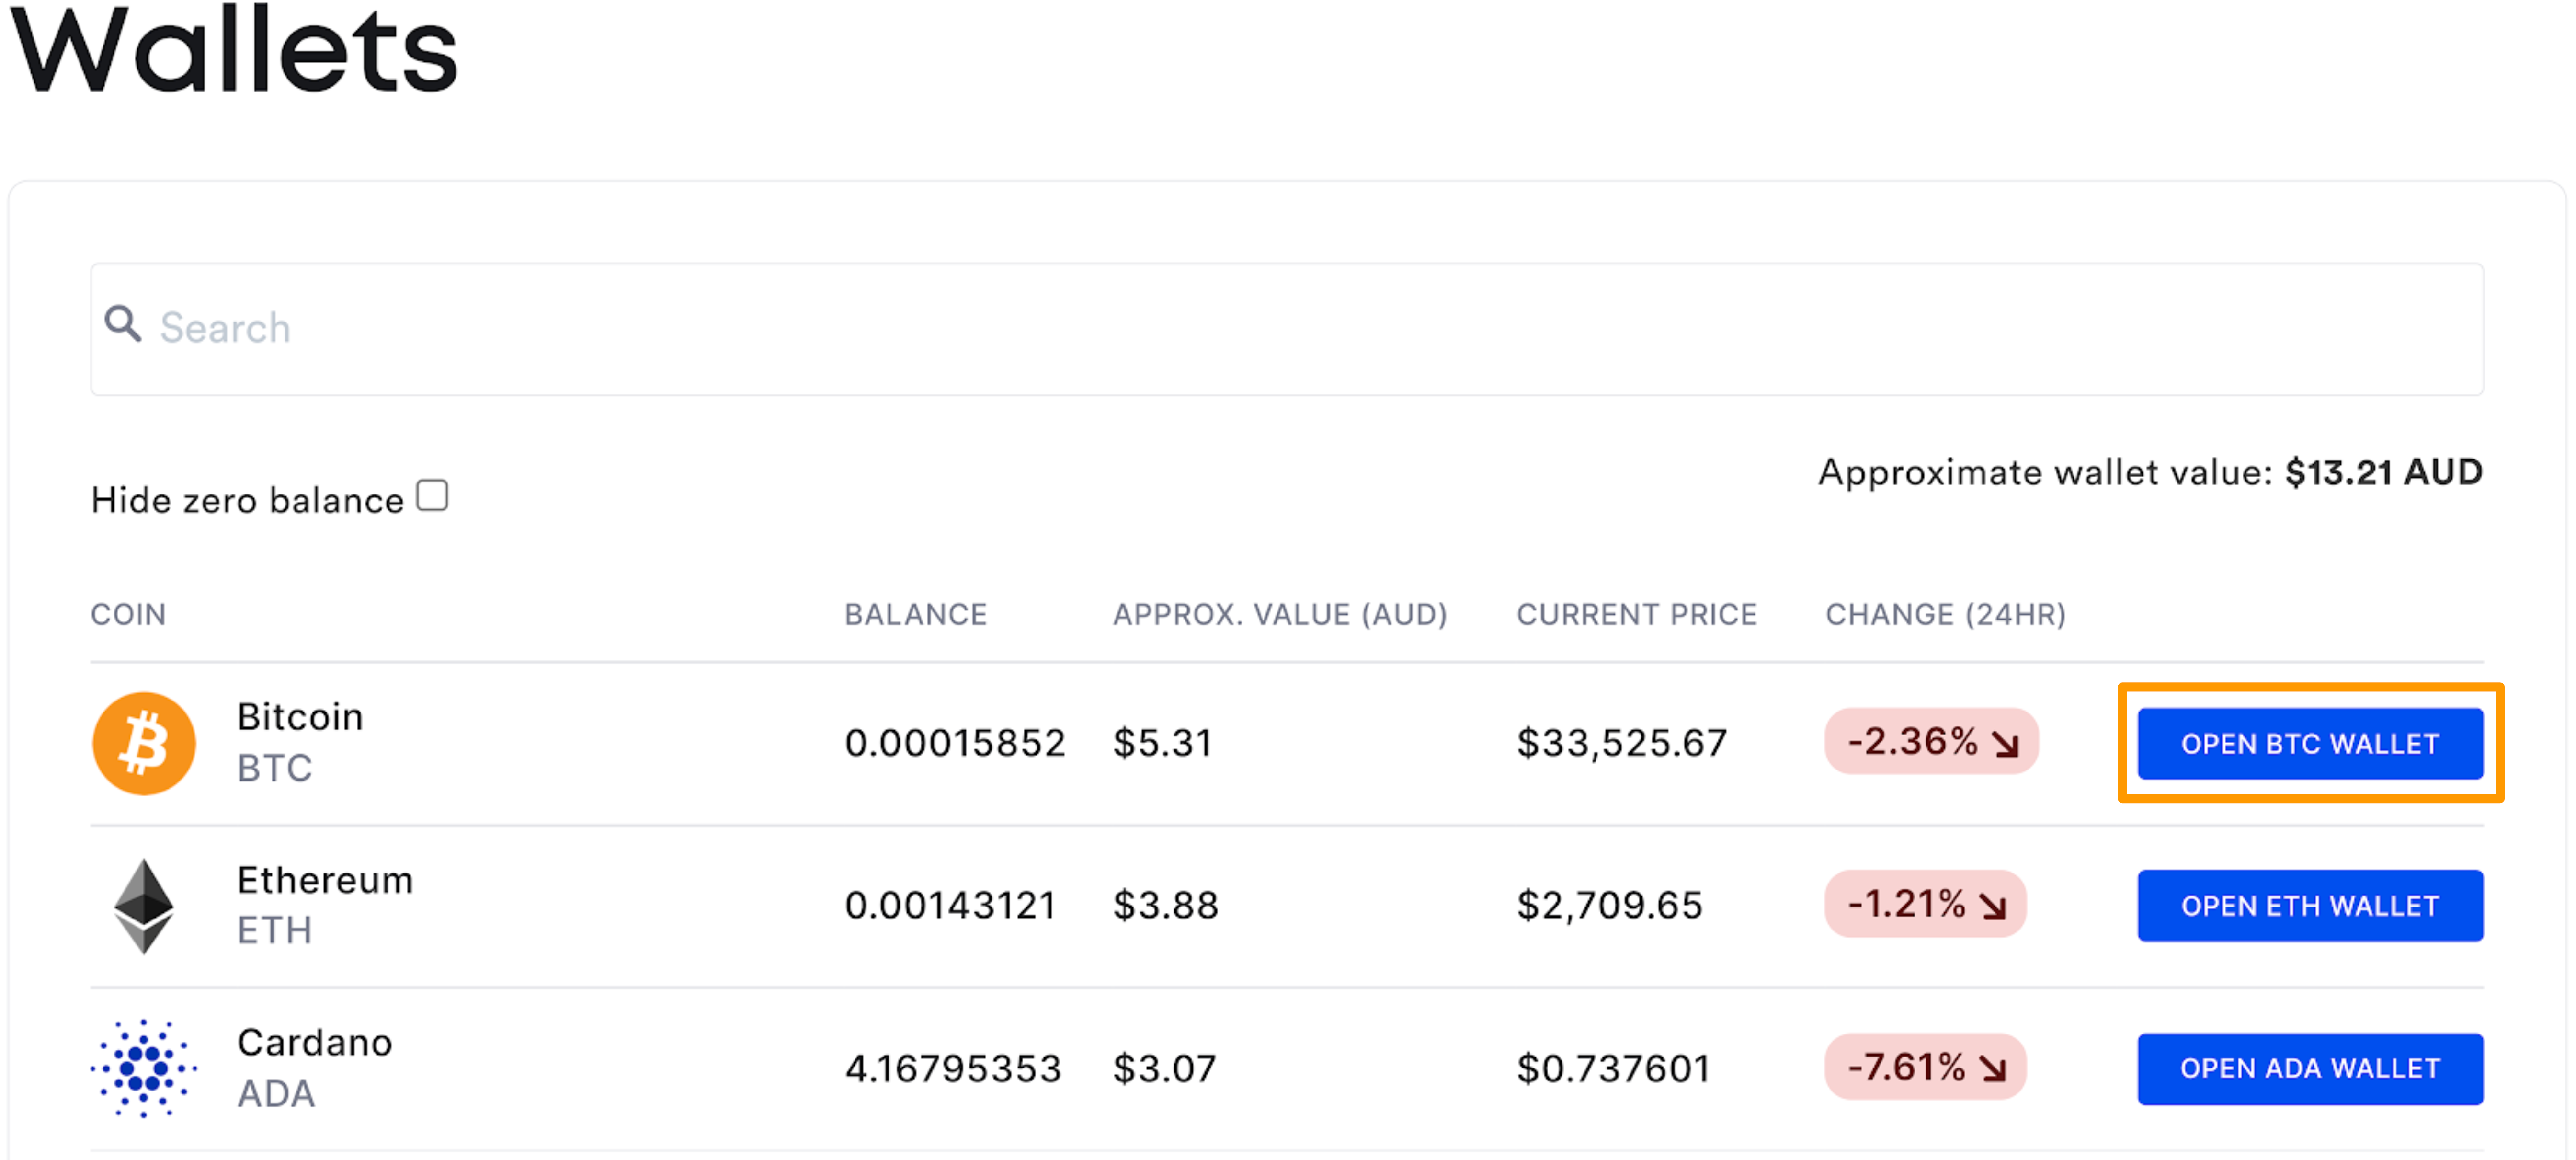Click the Hide zero balance label

click(247, 500)
